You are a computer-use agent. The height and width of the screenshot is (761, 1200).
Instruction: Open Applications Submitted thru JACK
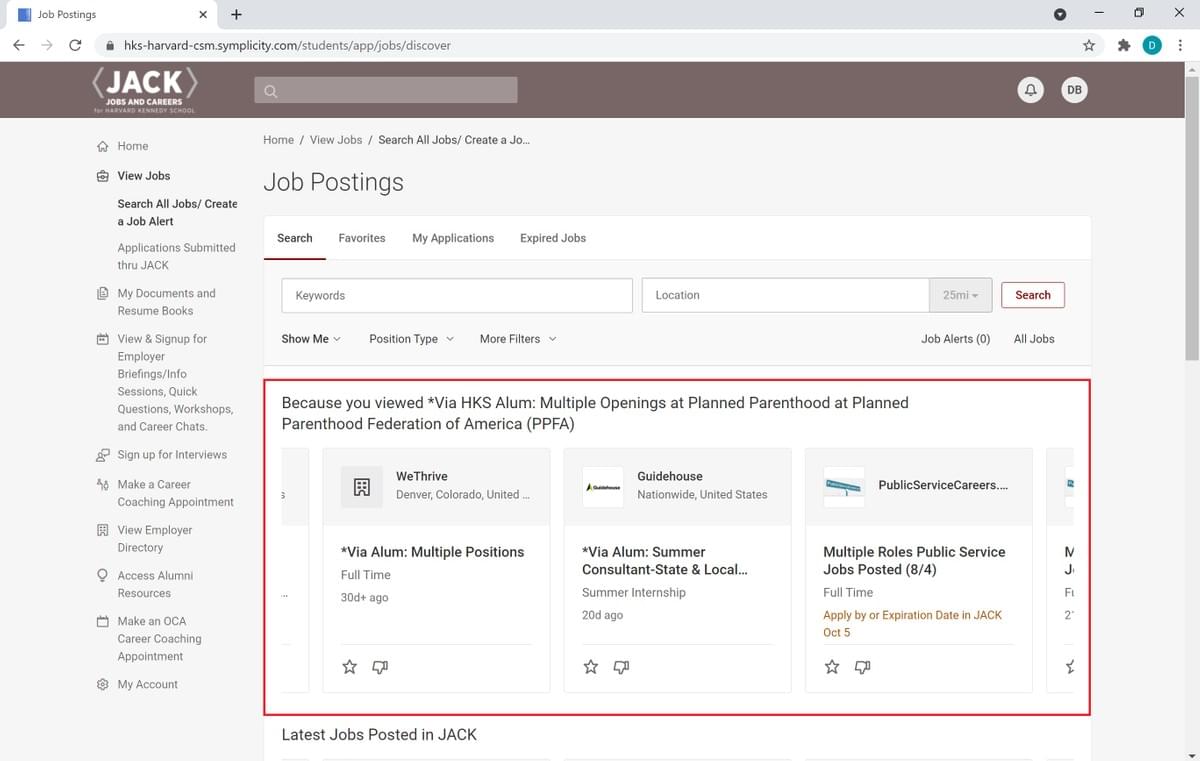(x=176, y=256)
